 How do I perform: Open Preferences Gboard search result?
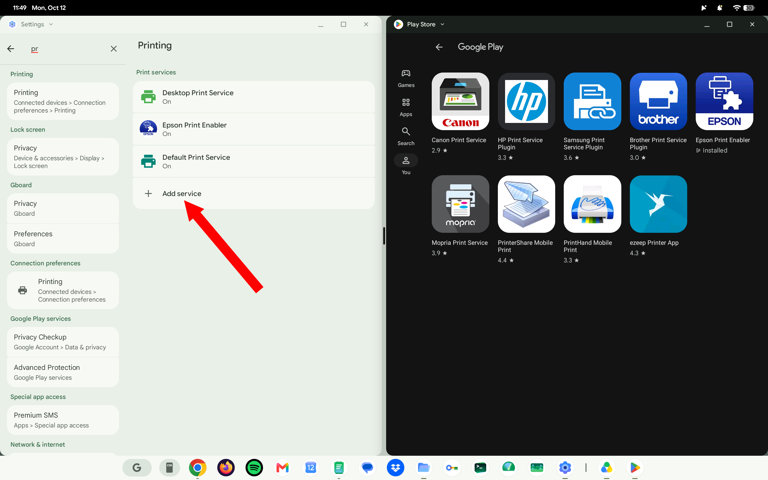click(x=63, y=239)
